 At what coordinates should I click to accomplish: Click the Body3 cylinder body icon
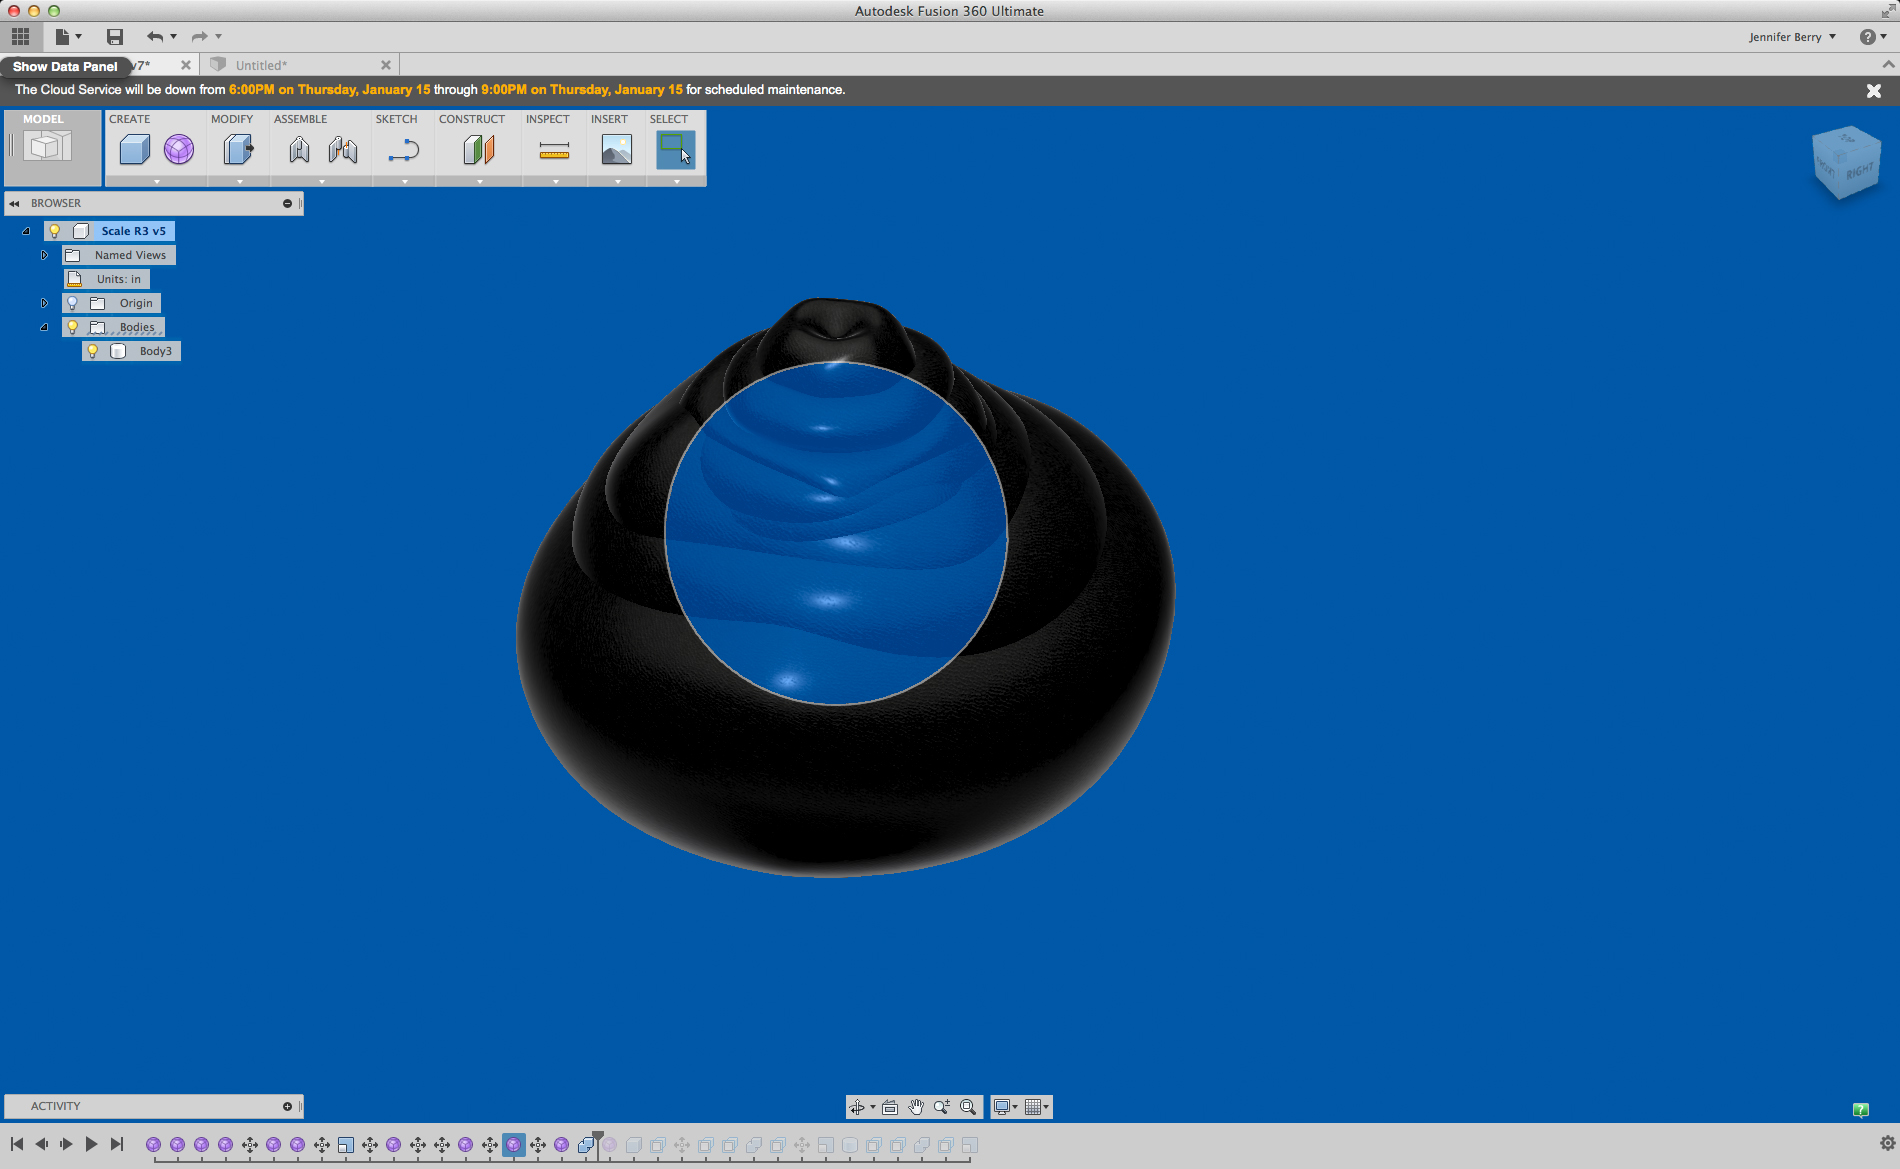click(118, 351)
